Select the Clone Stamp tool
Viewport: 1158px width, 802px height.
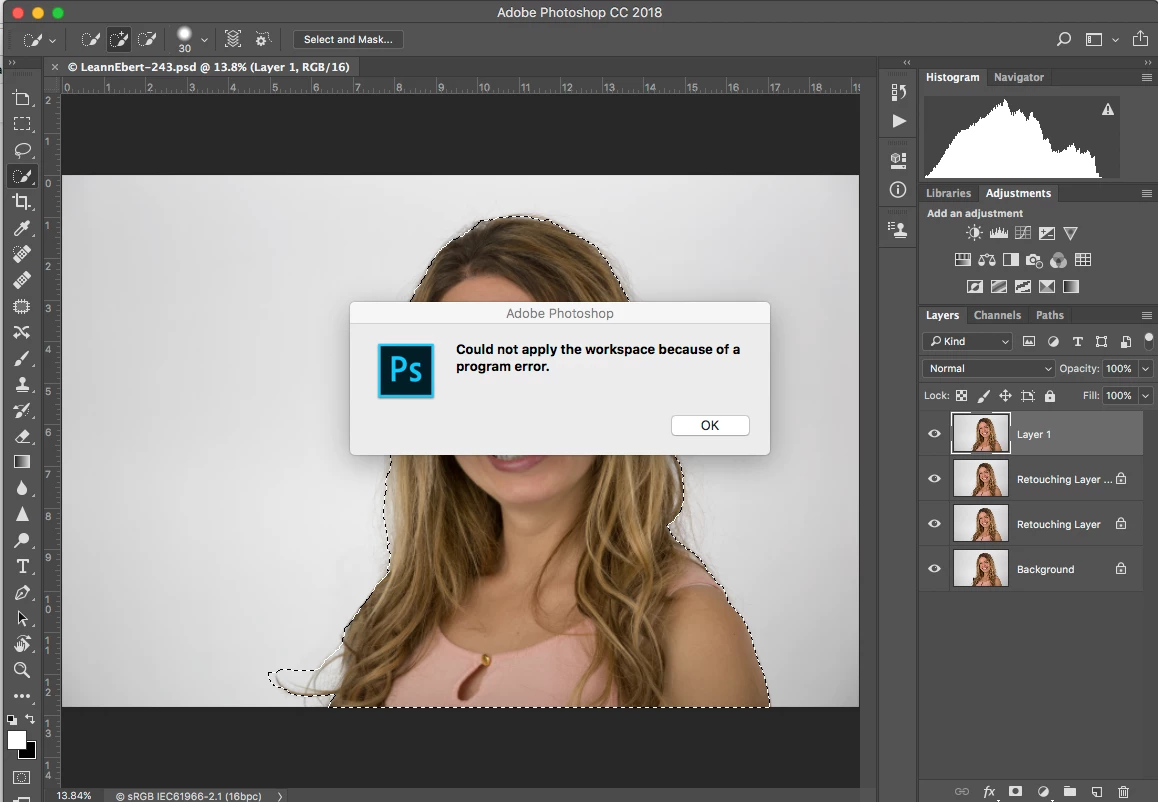[21, 384]
